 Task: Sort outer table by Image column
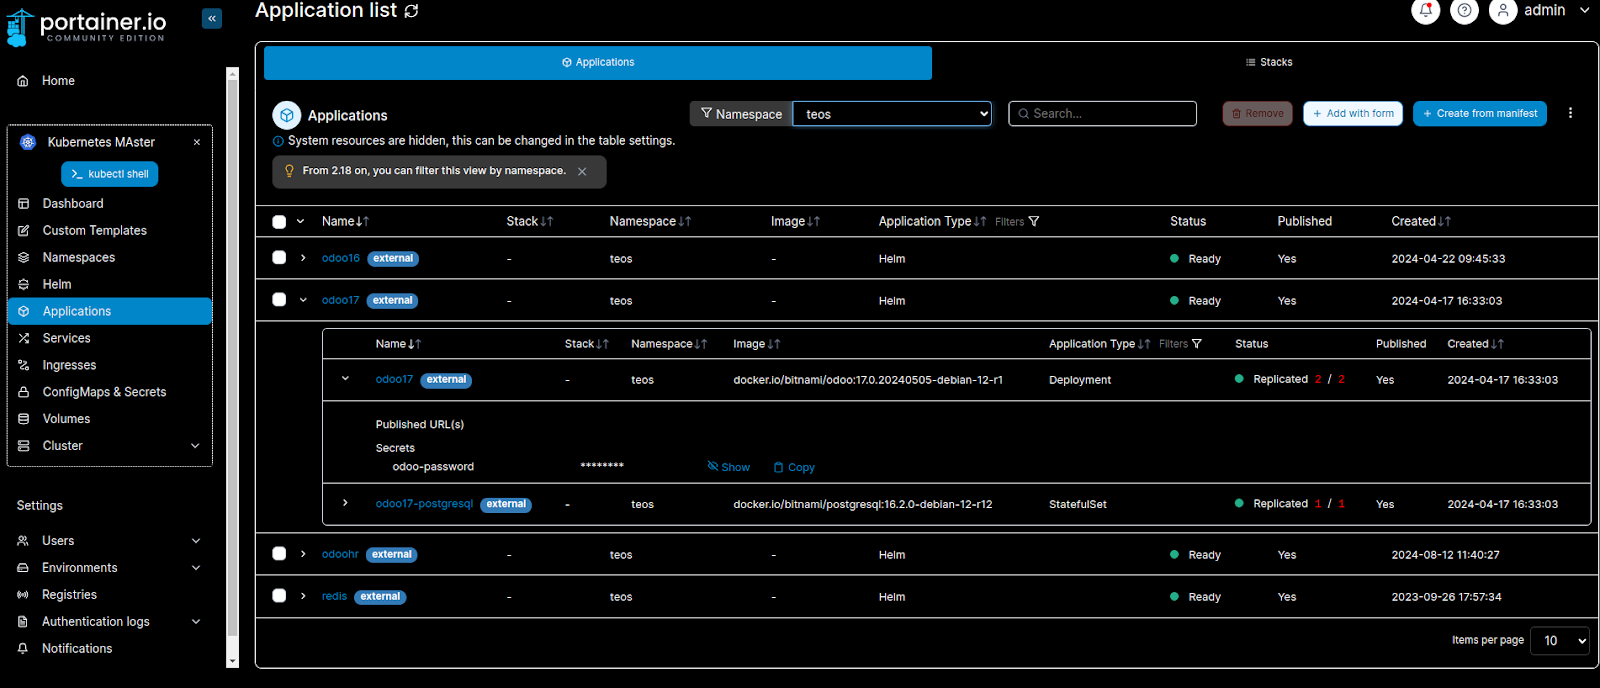[795, 221]
